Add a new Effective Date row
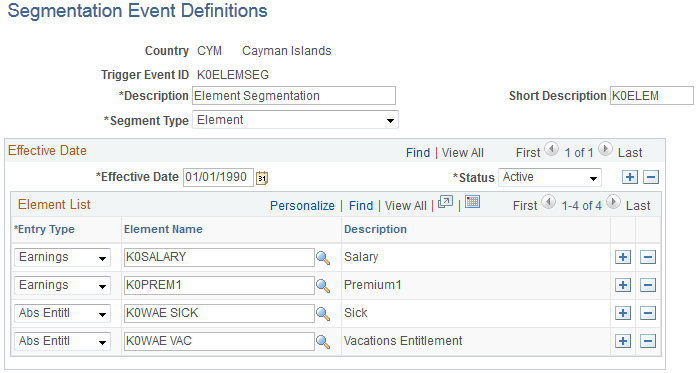Viewport: 697px width, 373px height. coord(629,177)
